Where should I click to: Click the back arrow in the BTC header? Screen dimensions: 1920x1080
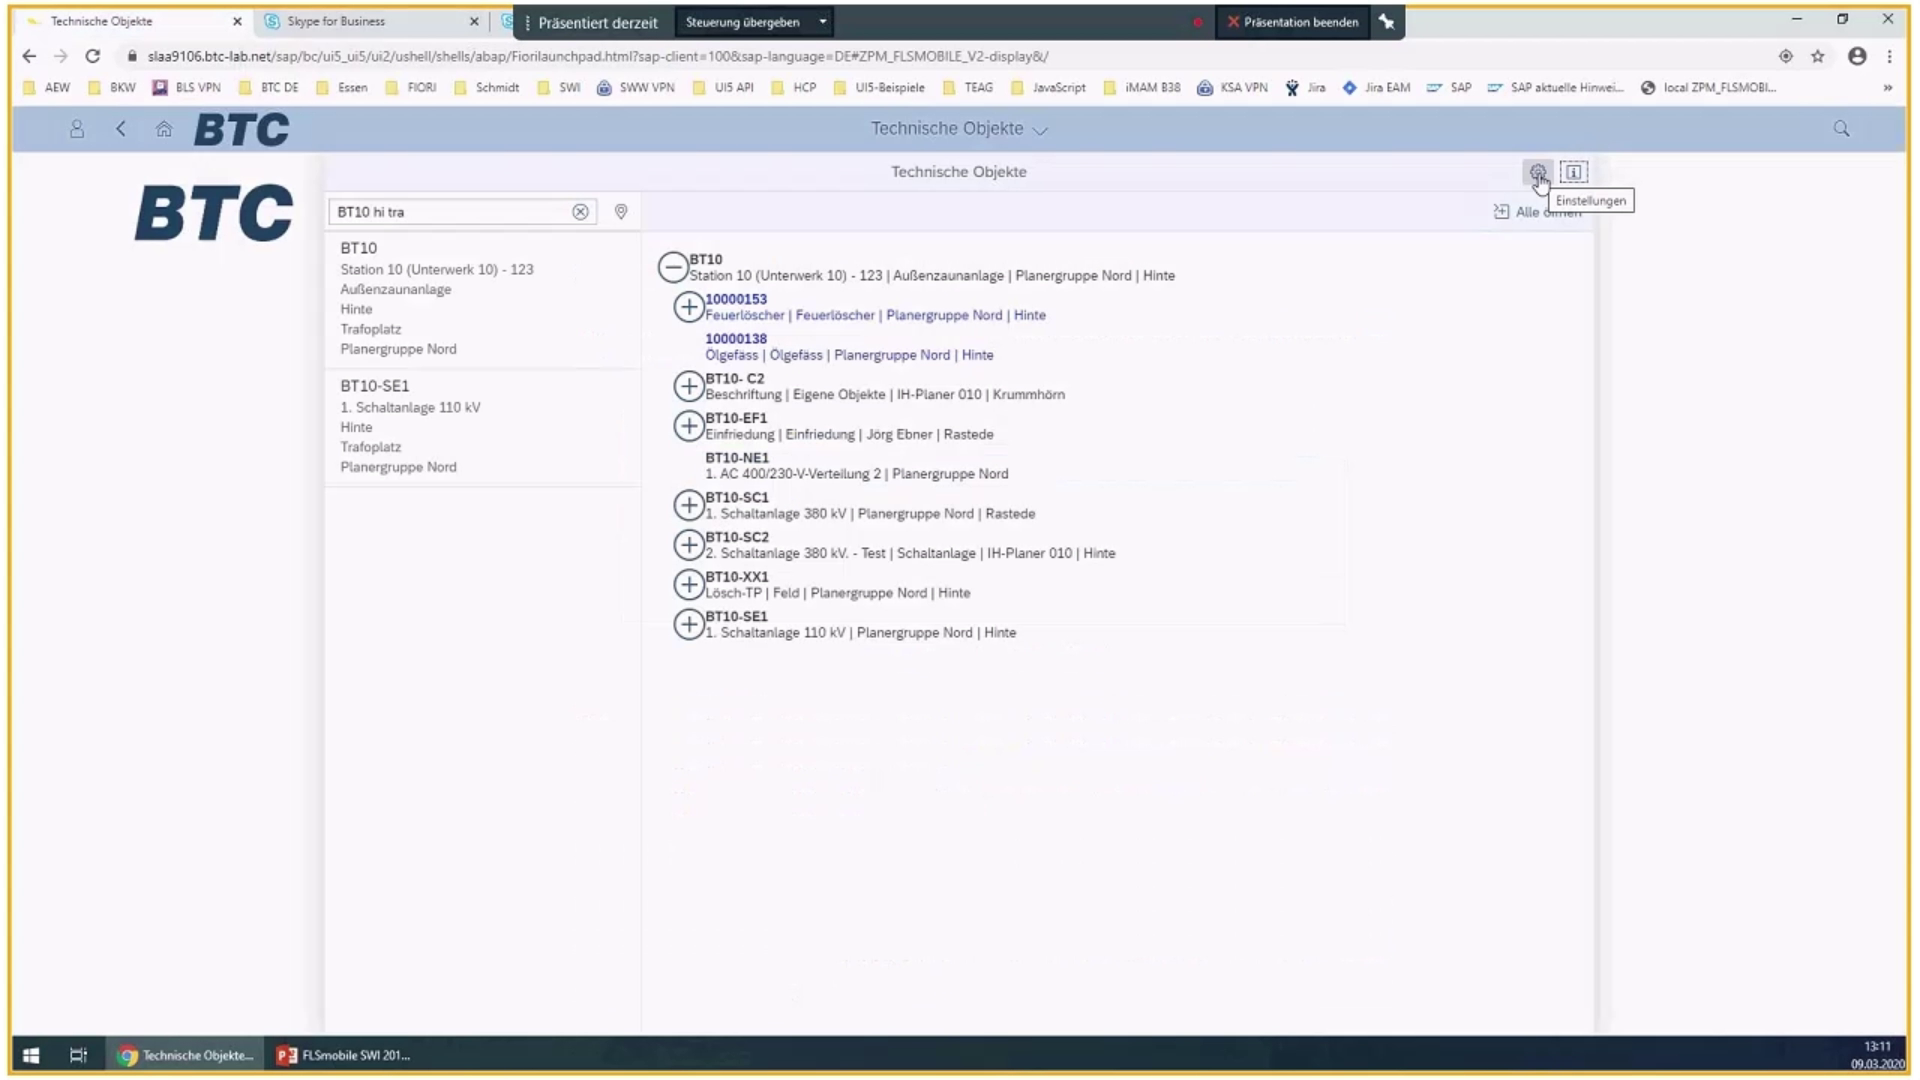pos(121,129)
